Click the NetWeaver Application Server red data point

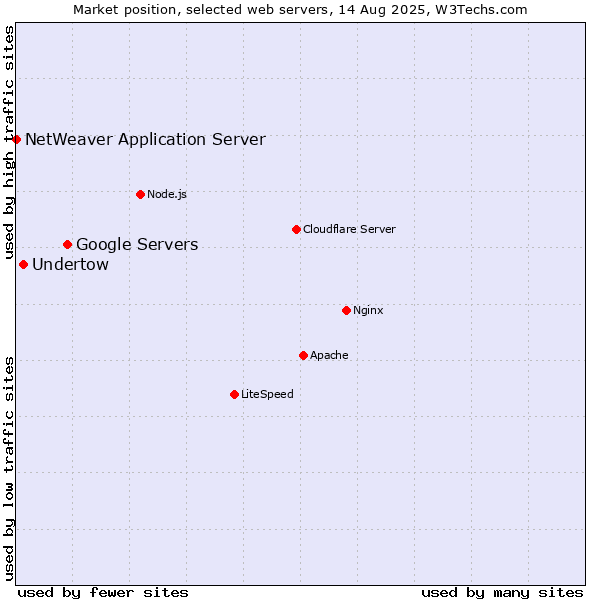click(16, 140)
